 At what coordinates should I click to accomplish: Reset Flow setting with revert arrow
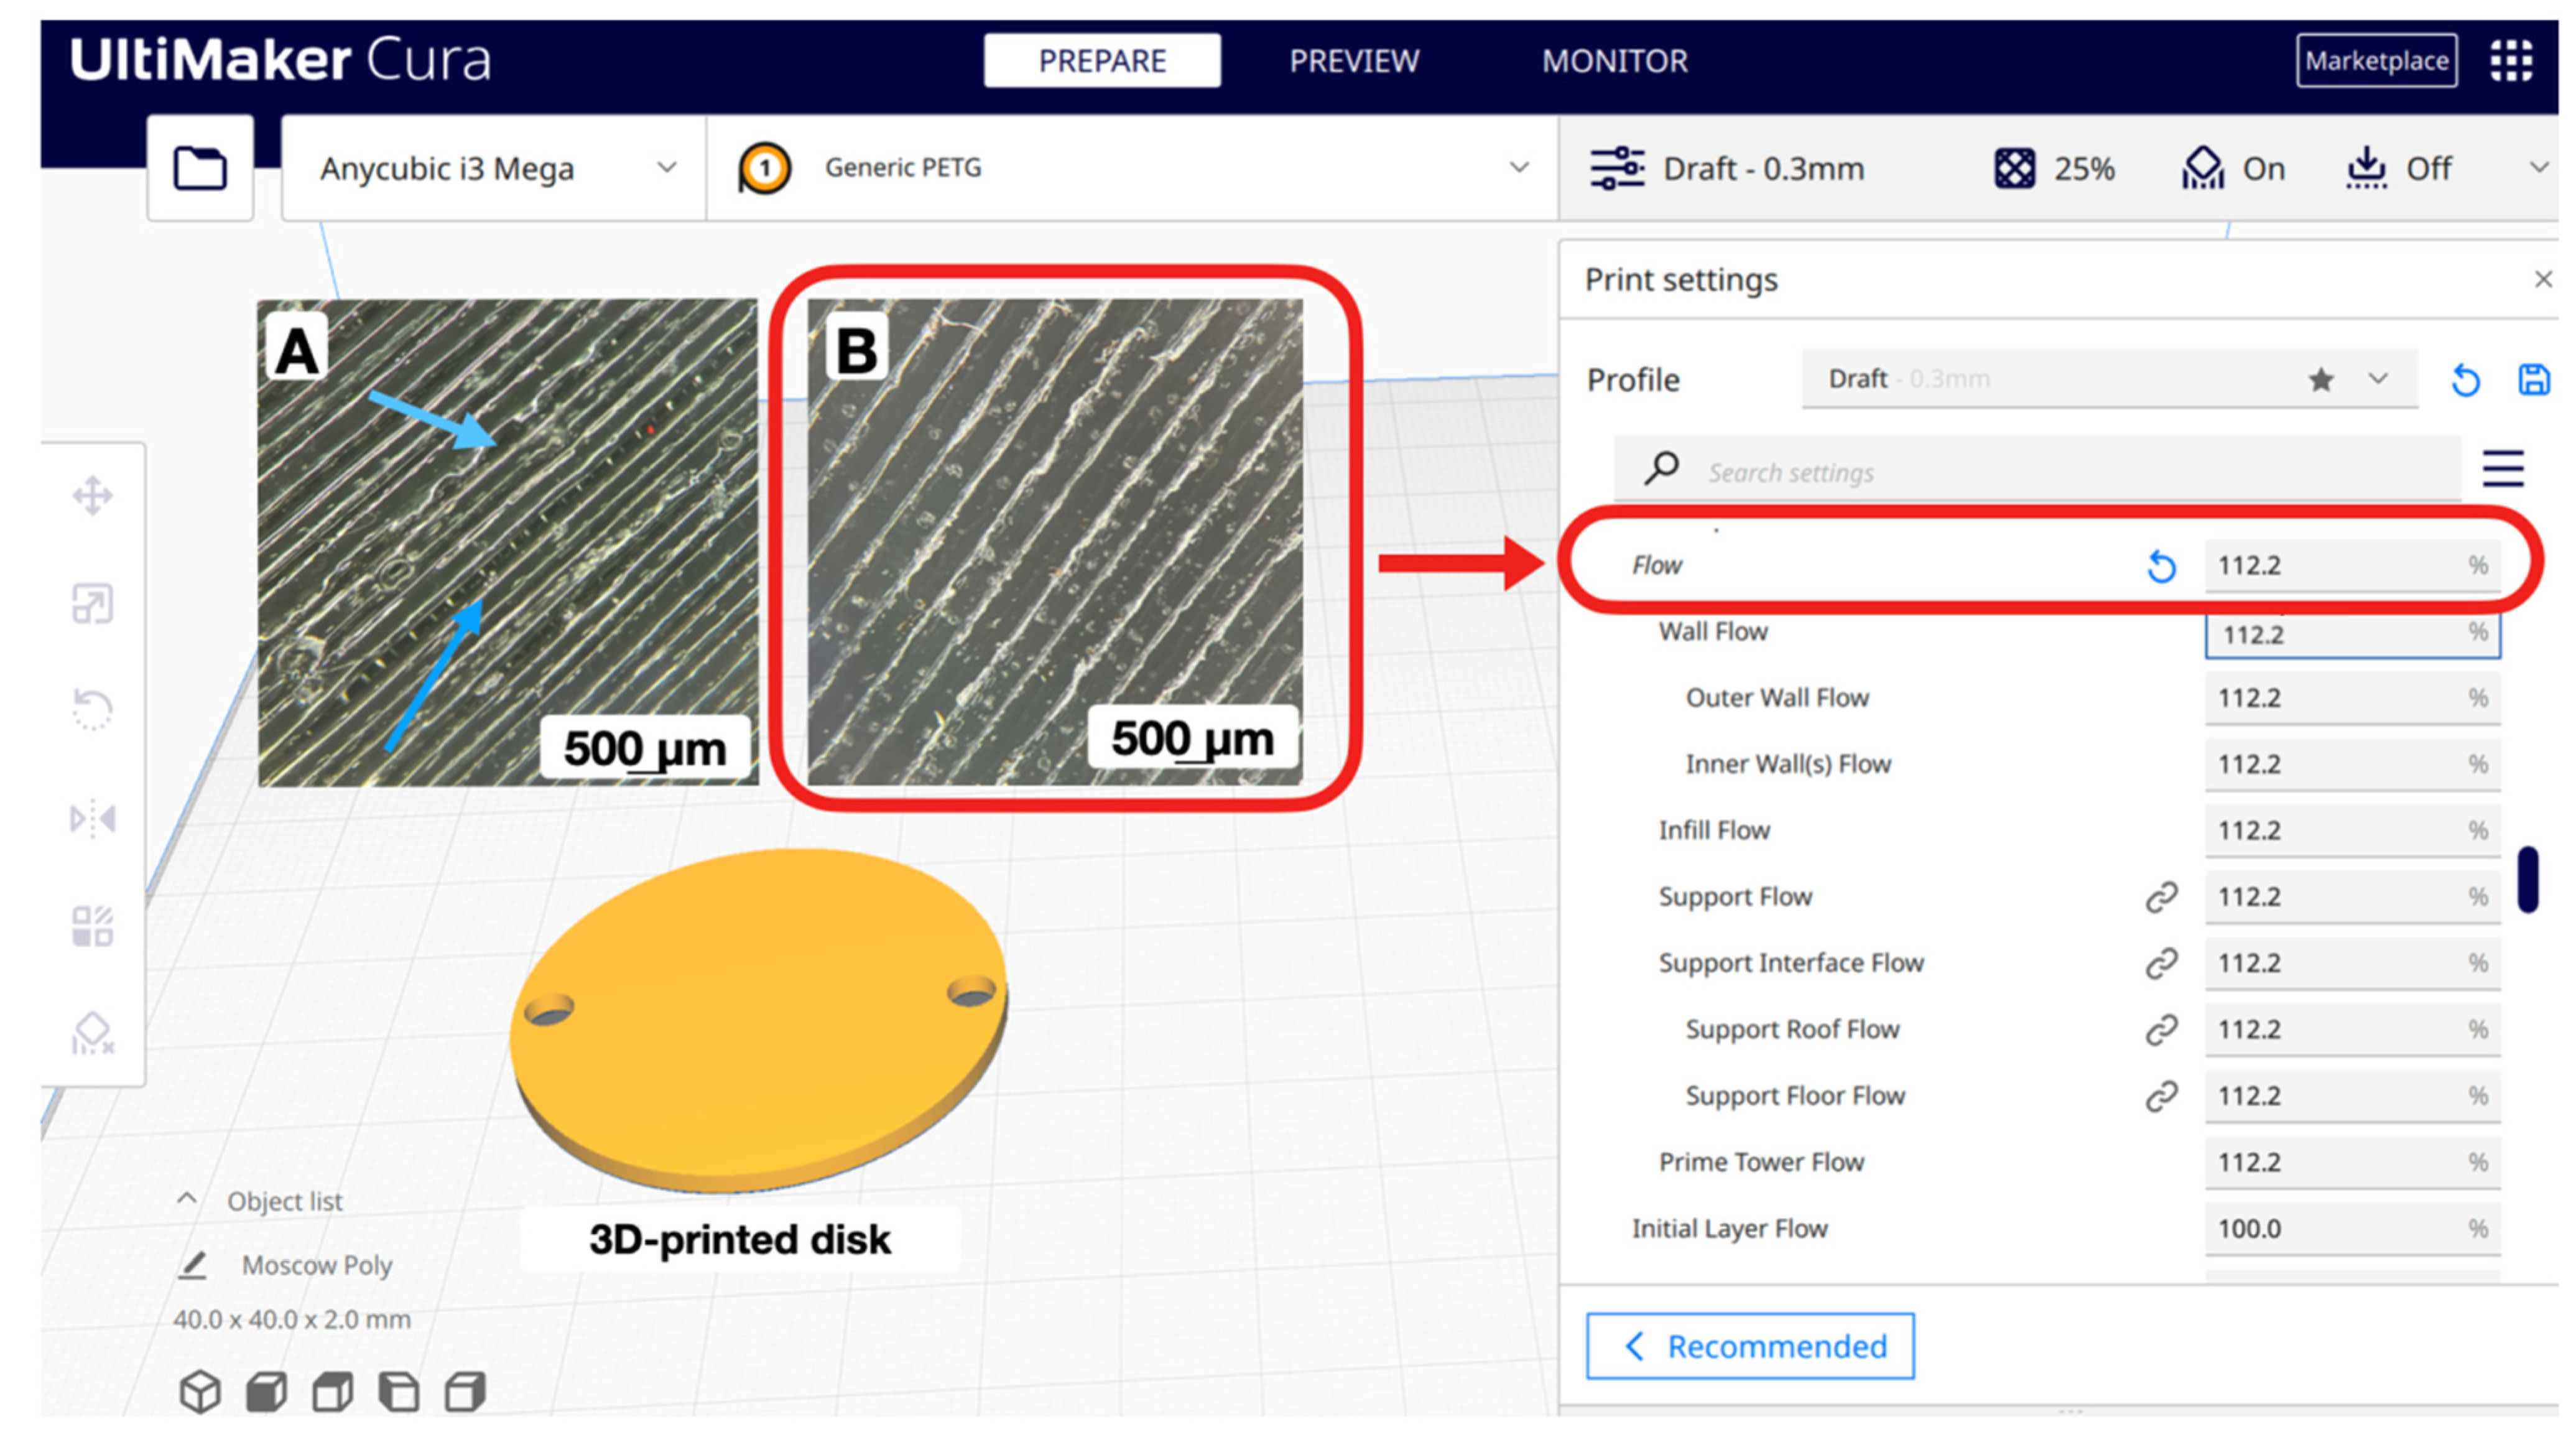tap(2160, 566)
